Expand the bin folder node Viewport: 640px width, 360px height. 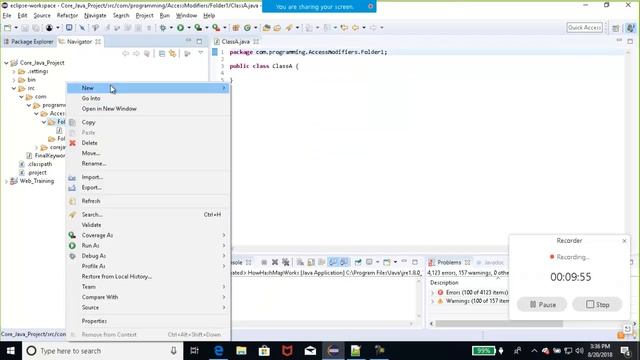14,80
